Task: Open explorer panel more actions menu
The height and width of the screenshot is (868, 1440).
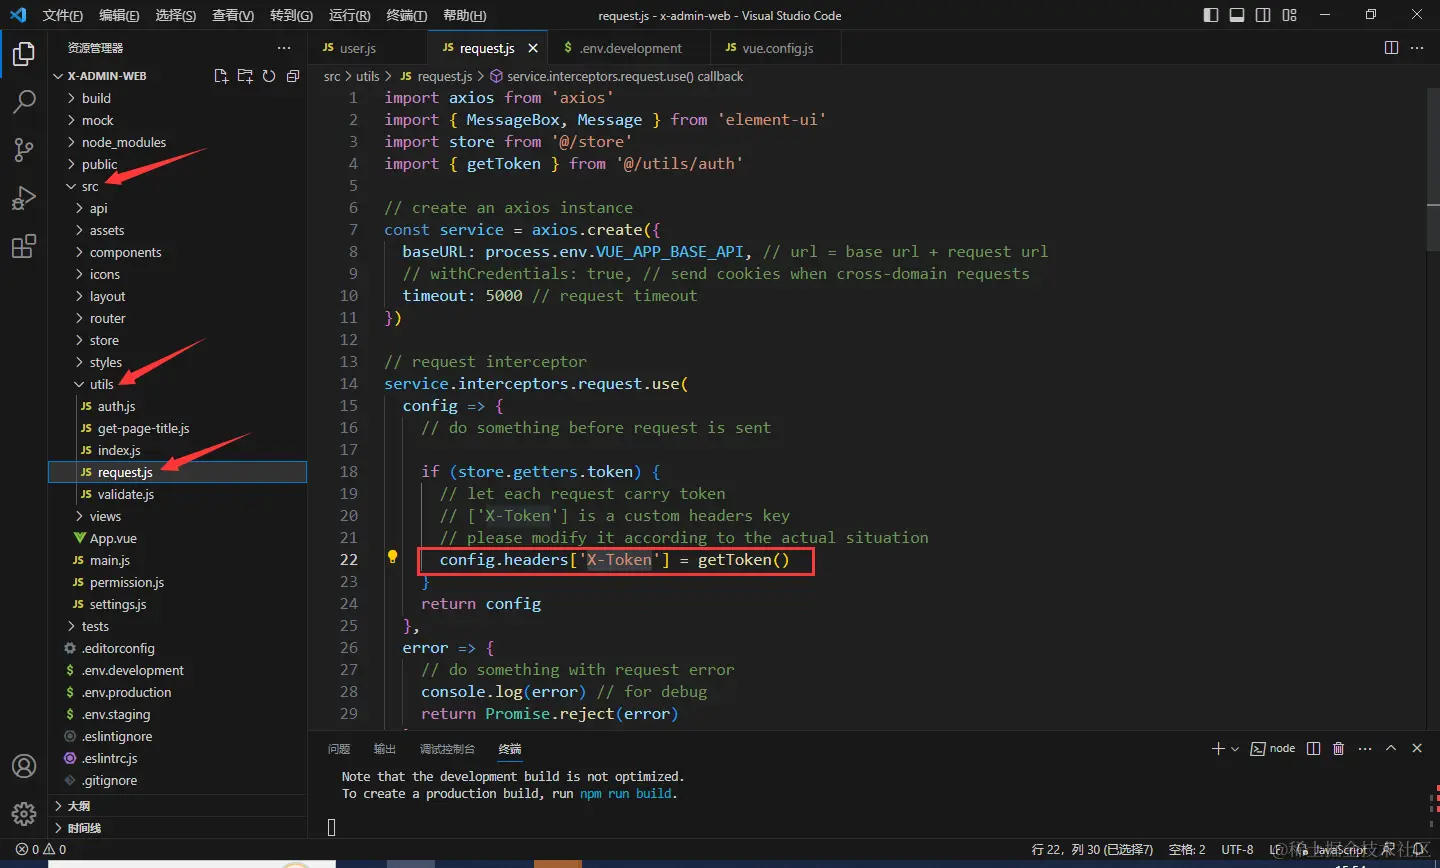Action: [284, 47]
